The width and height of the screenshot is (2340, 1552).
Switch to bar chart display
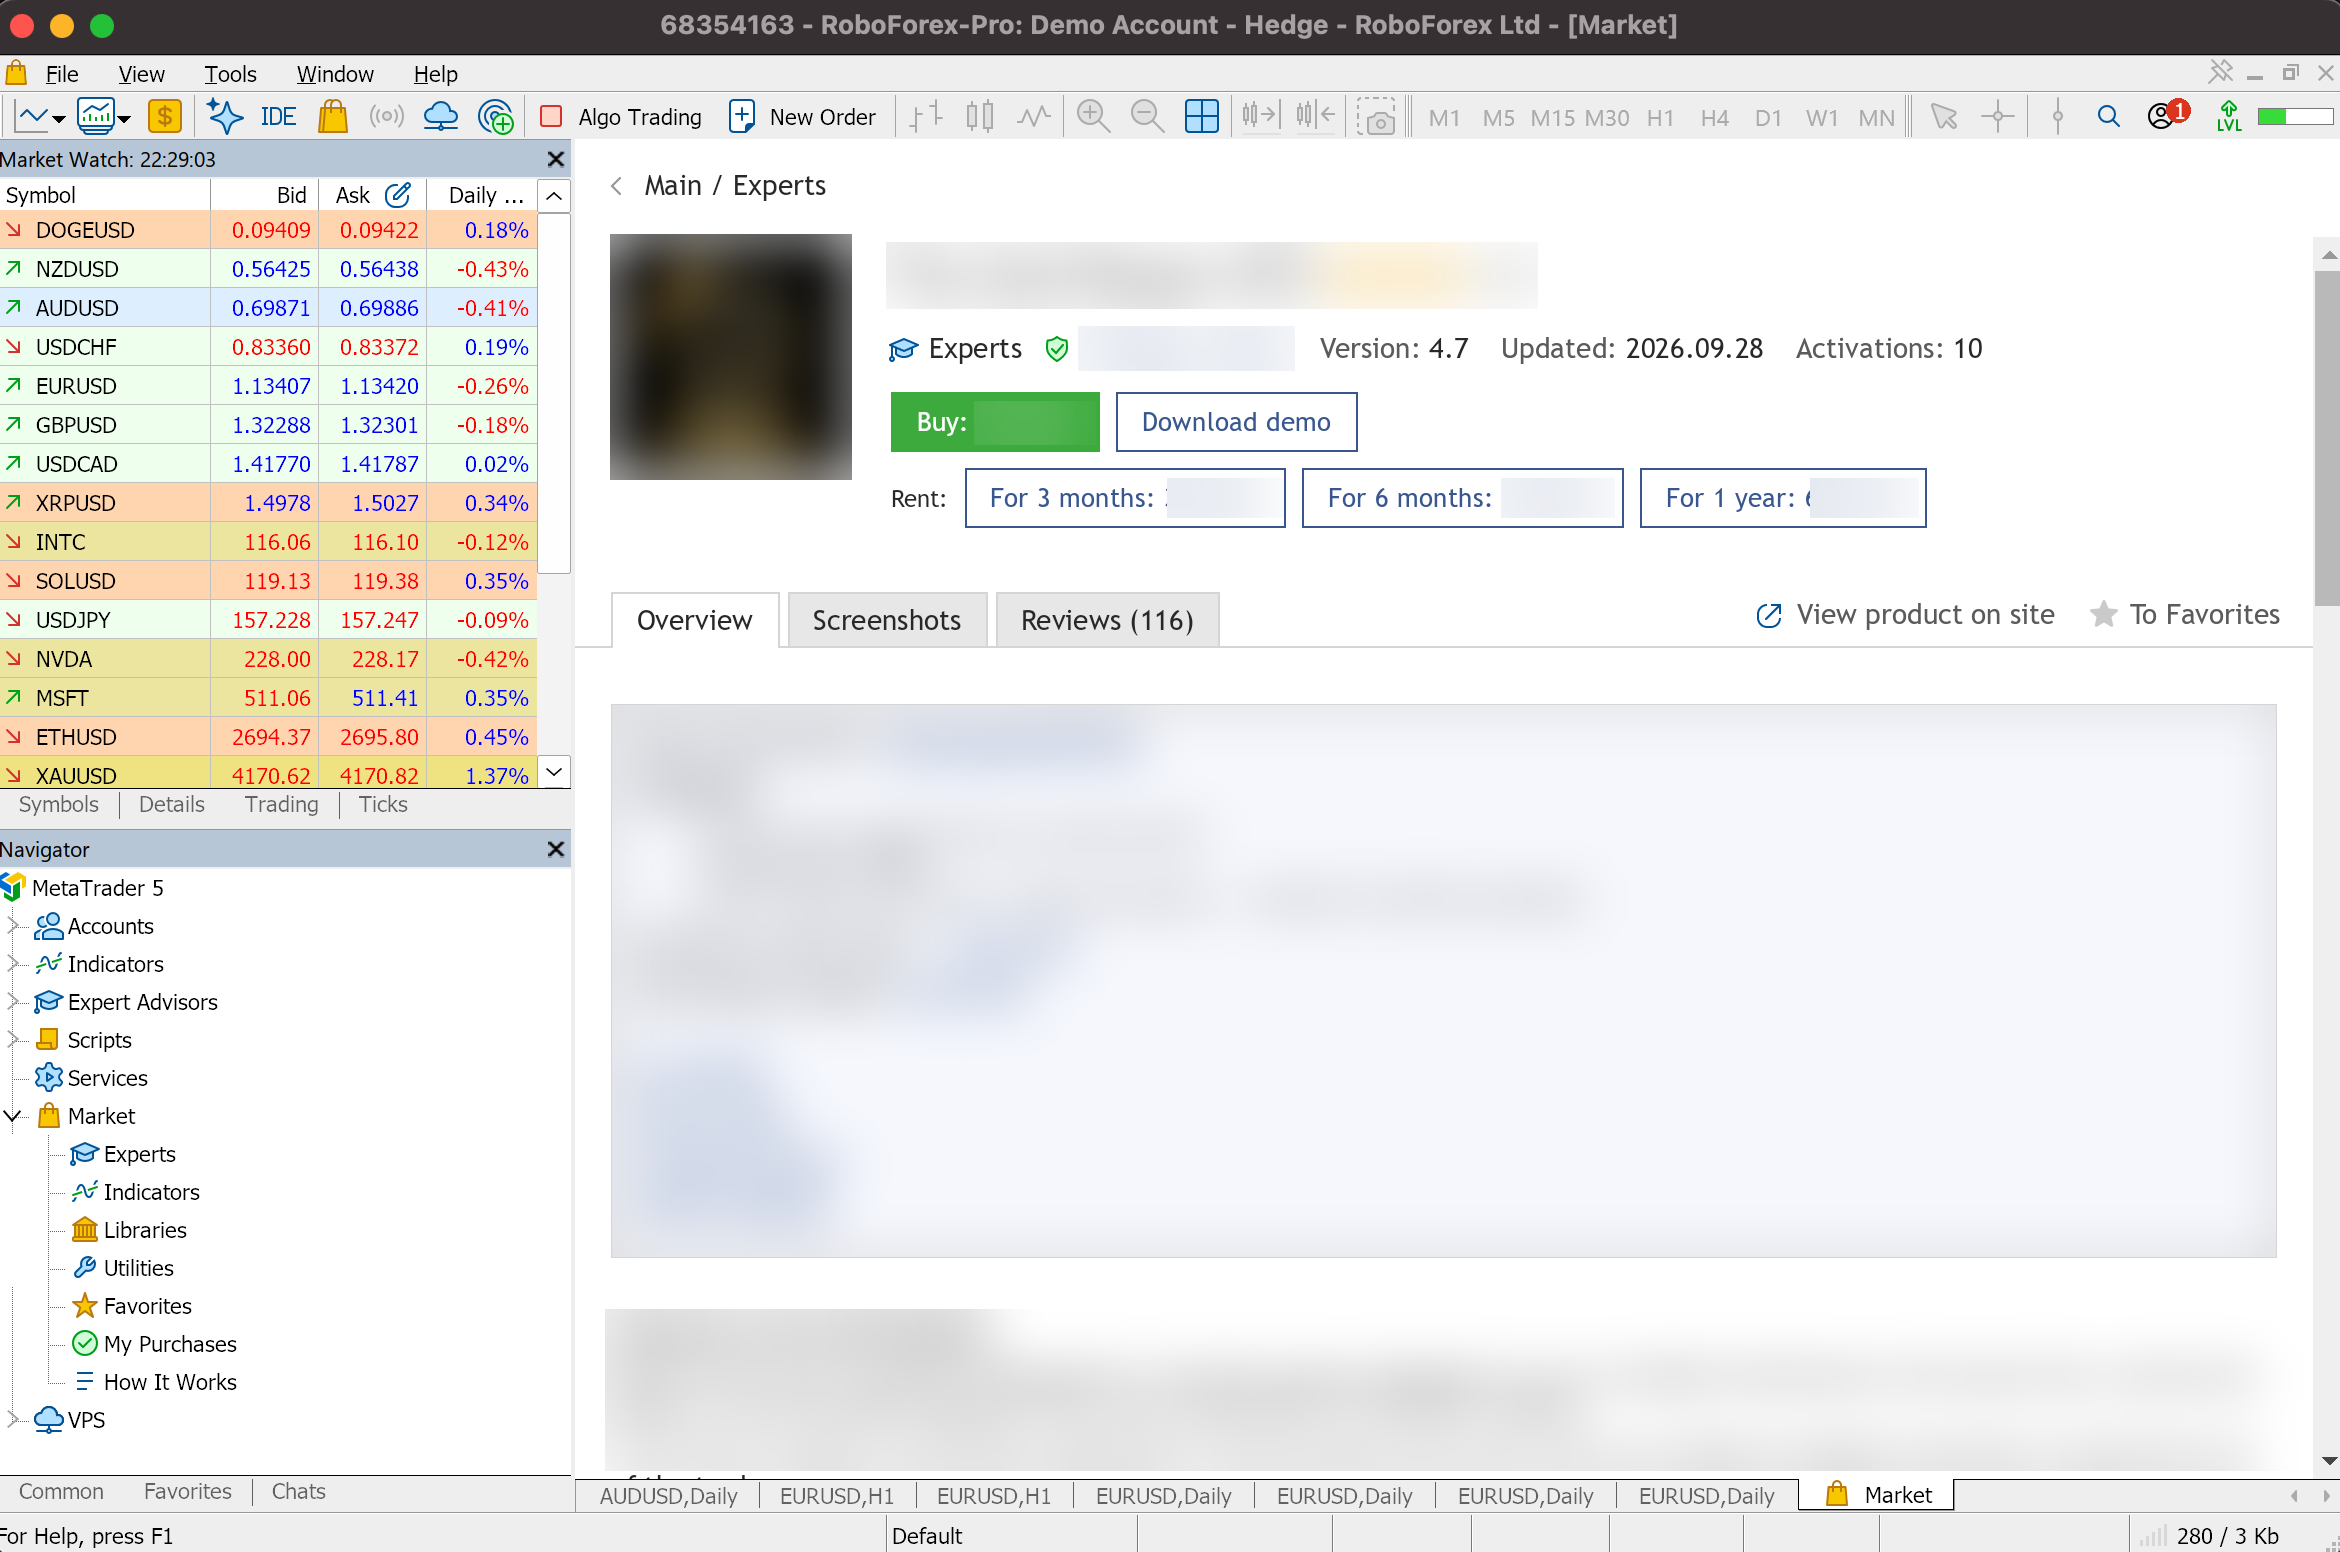coord(926,117)
